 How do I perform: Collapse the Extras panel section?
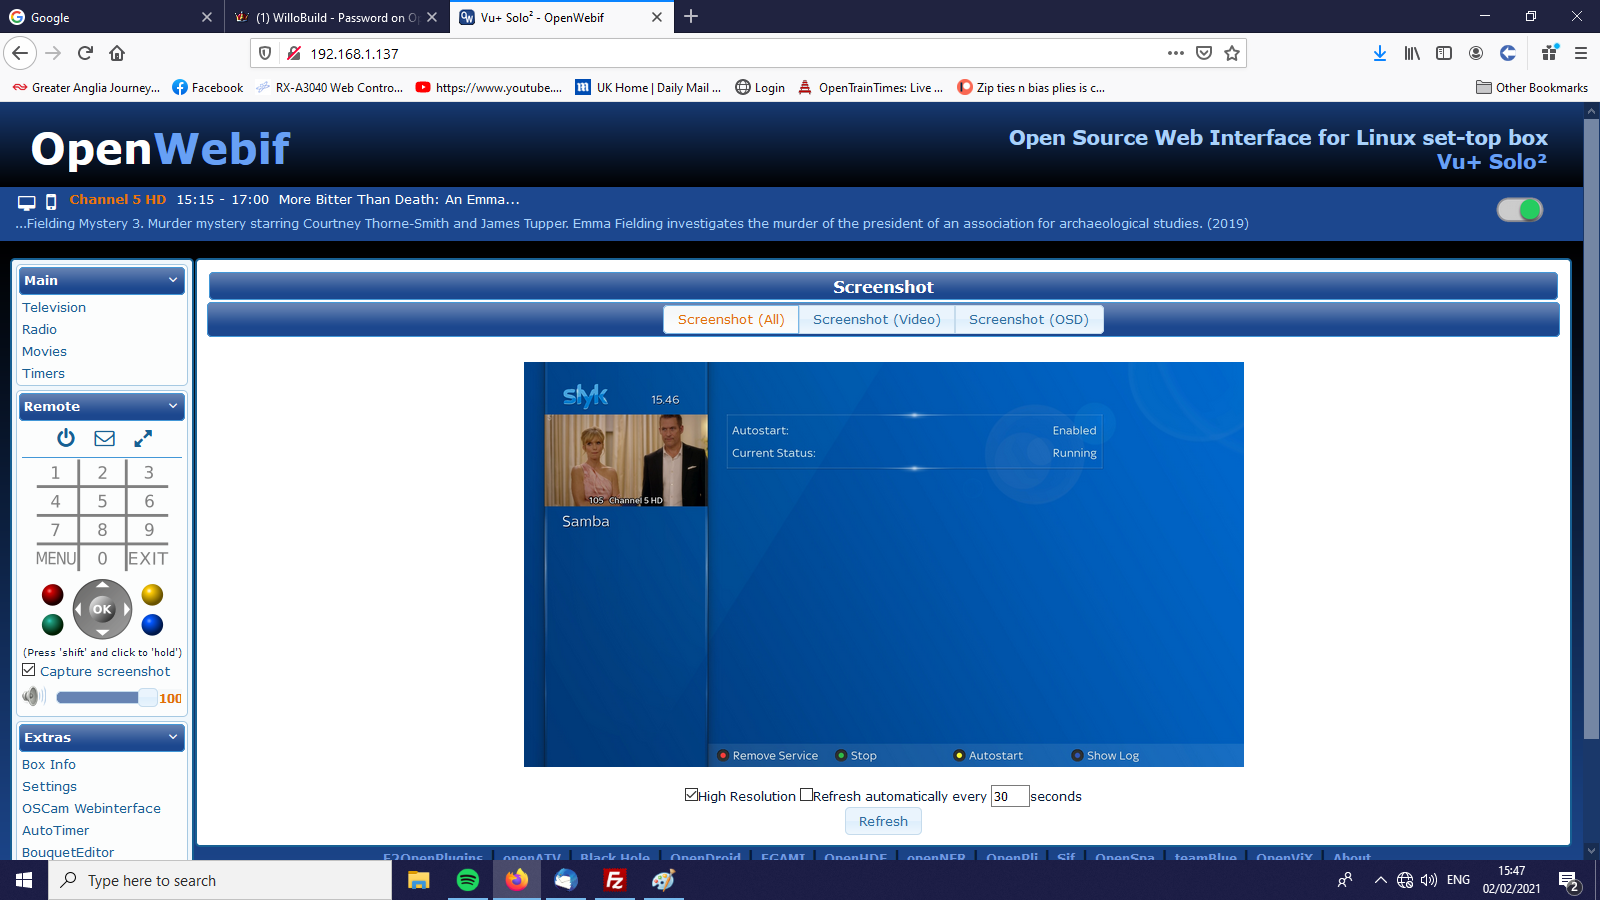click(173, 737)
